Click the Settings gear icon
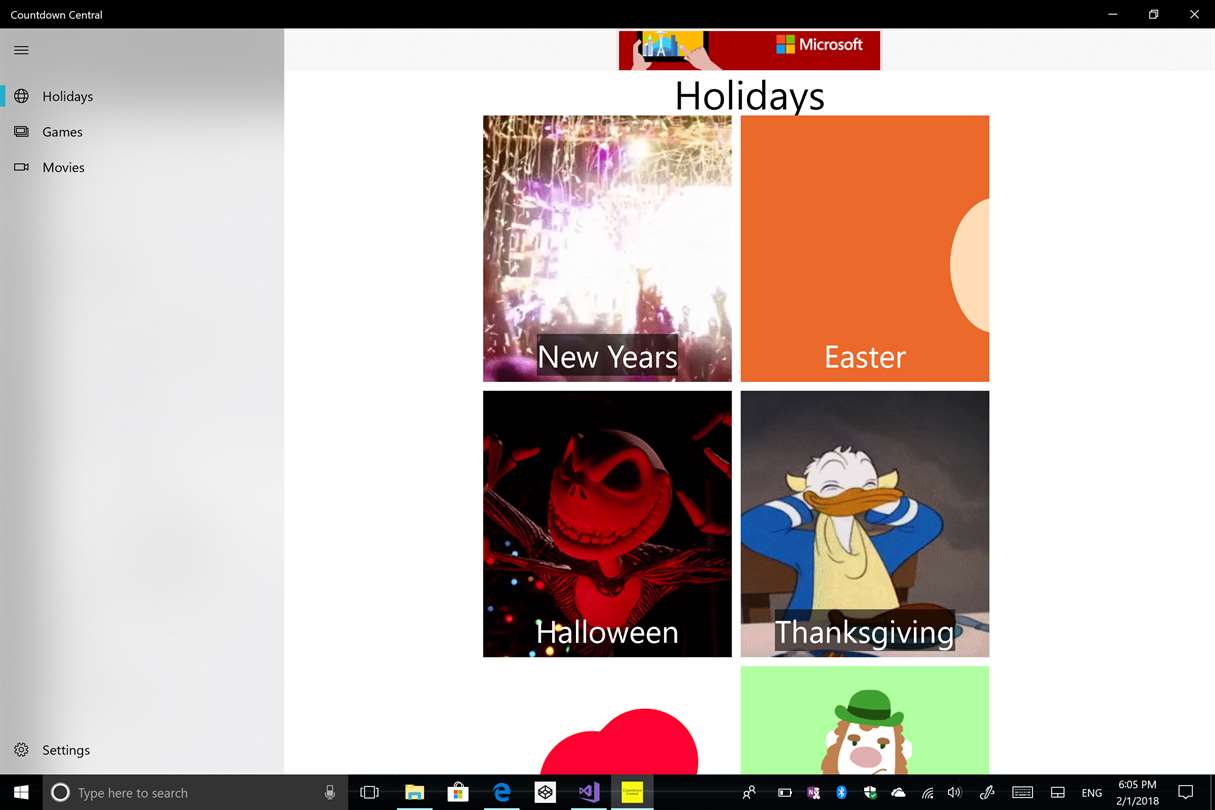1215x810 pixels. point(21,750)
